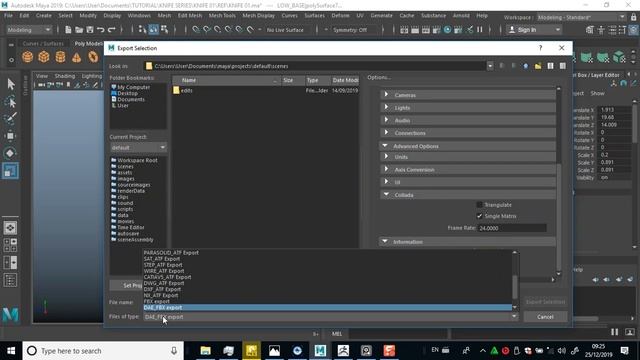The height and width of the screenshot is (360, 640).
Task: Open the Files of type dropdown
Action: coord(331,317)
